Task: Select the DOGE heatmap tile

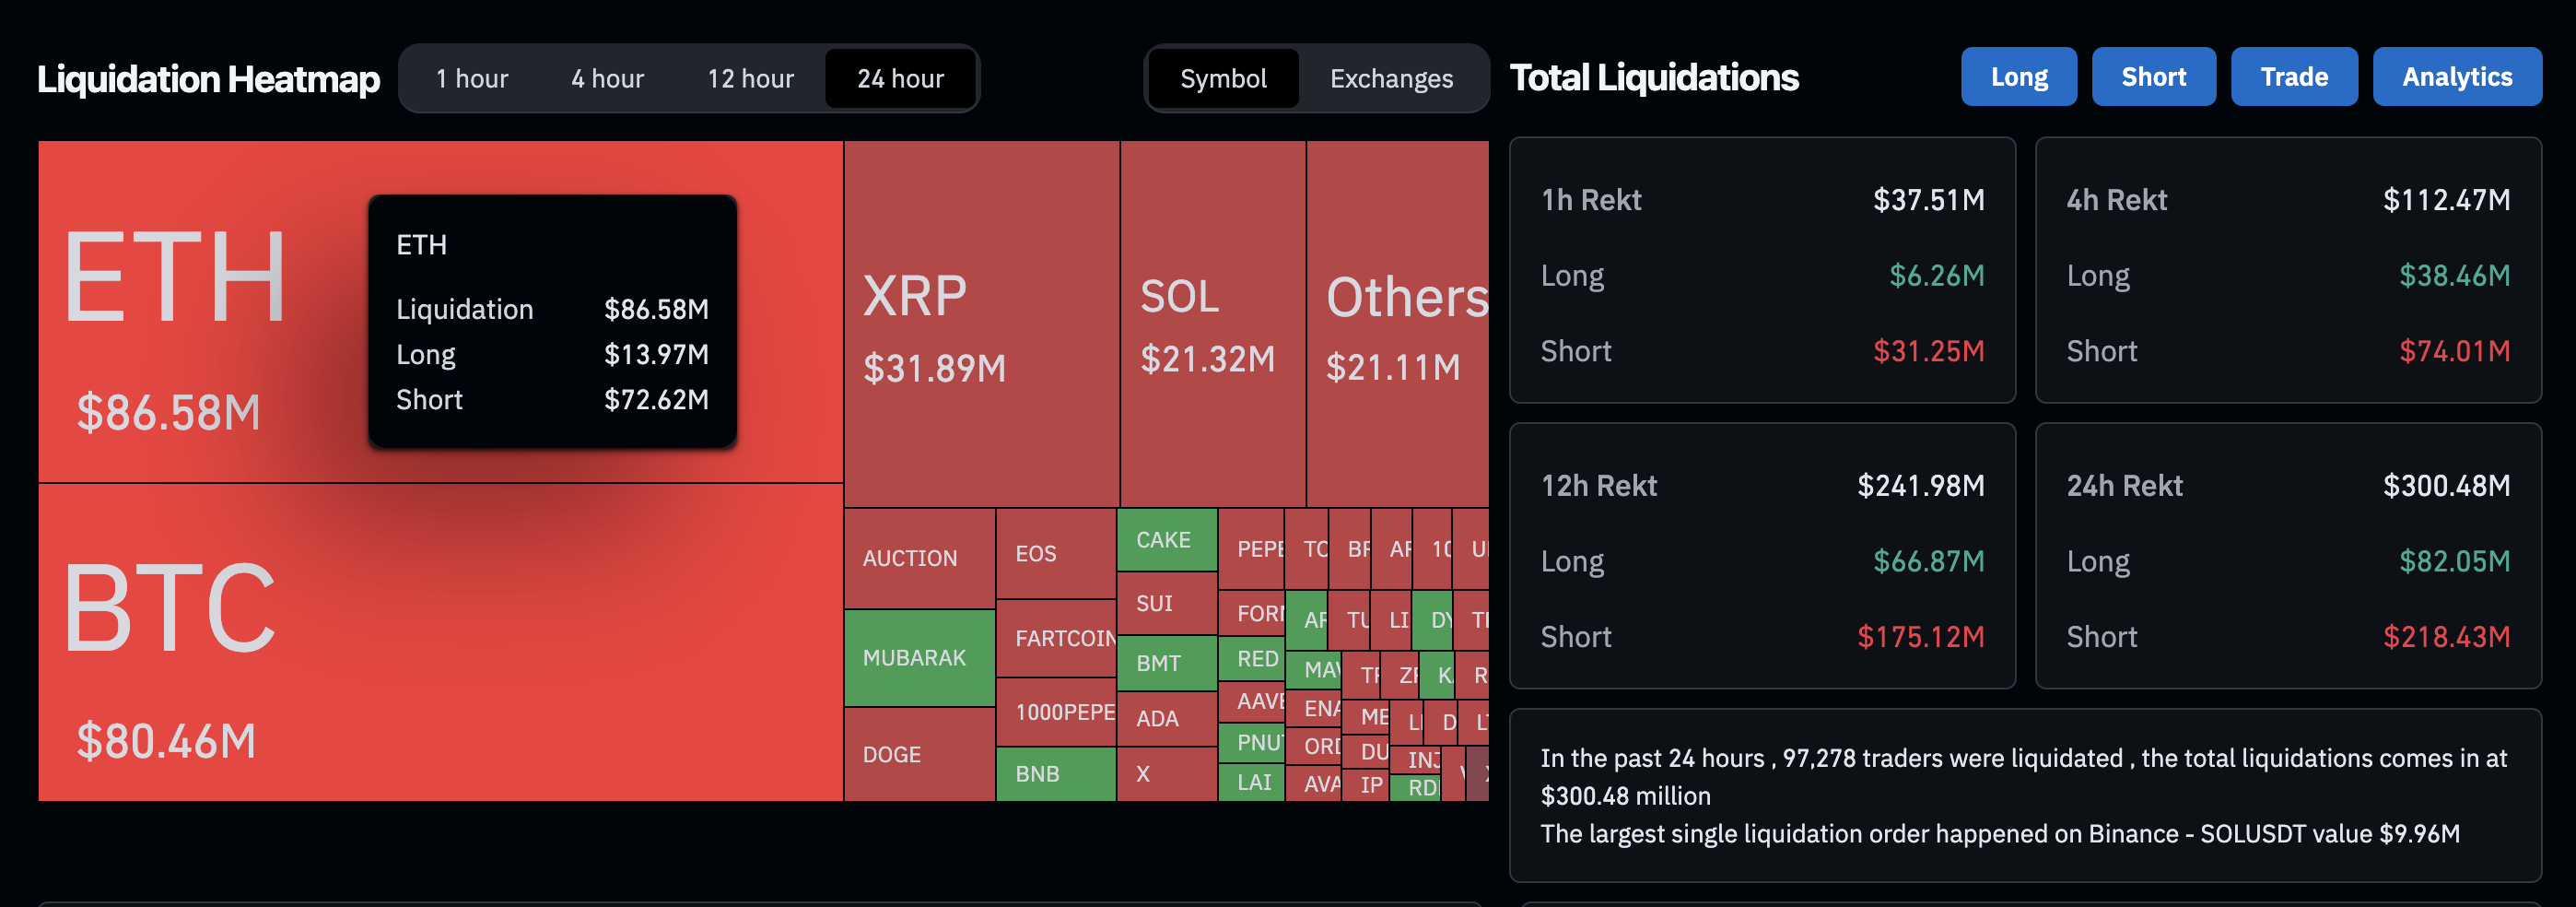Action: click(919, 754)
